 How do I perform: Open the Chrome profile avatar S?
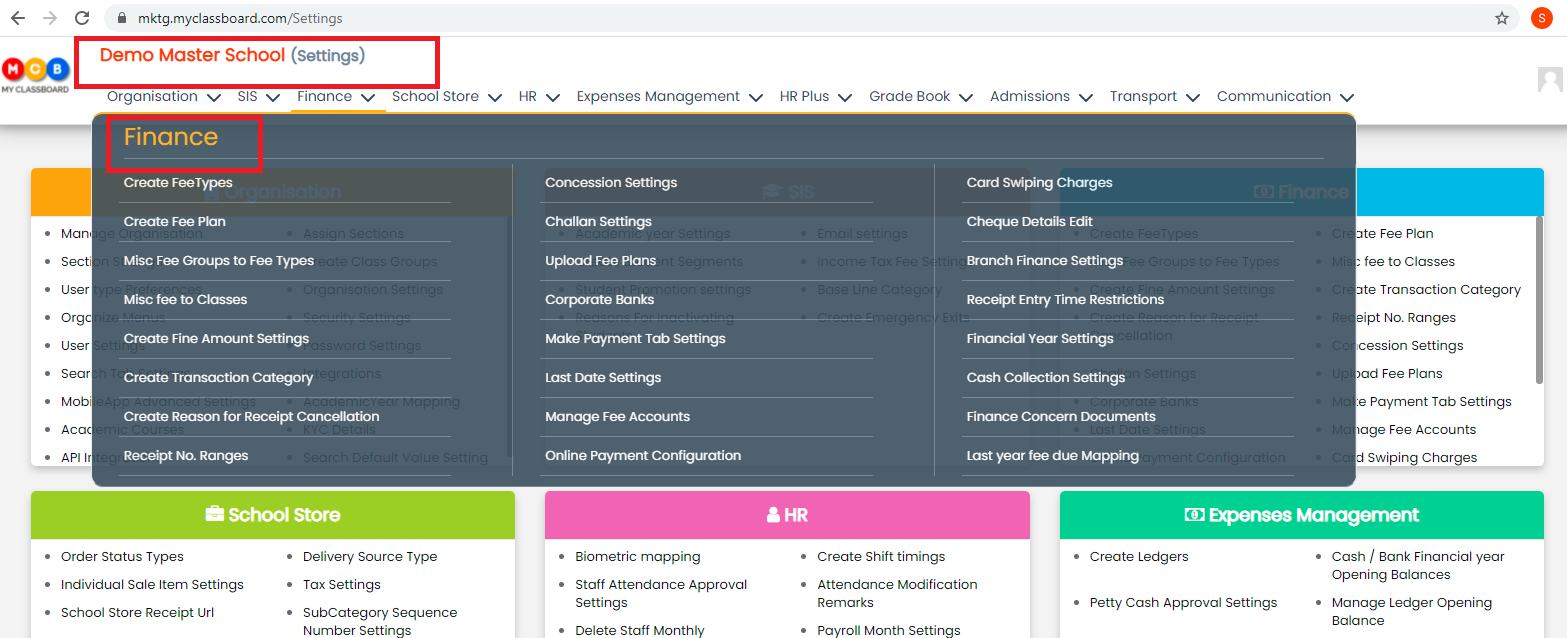point(1543,18)
